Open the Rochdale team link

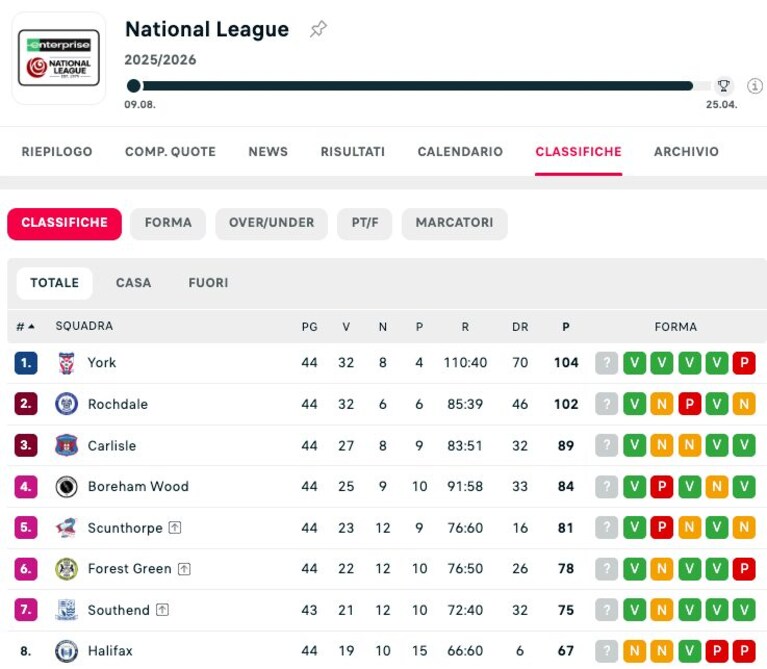(x=117, y=404)
